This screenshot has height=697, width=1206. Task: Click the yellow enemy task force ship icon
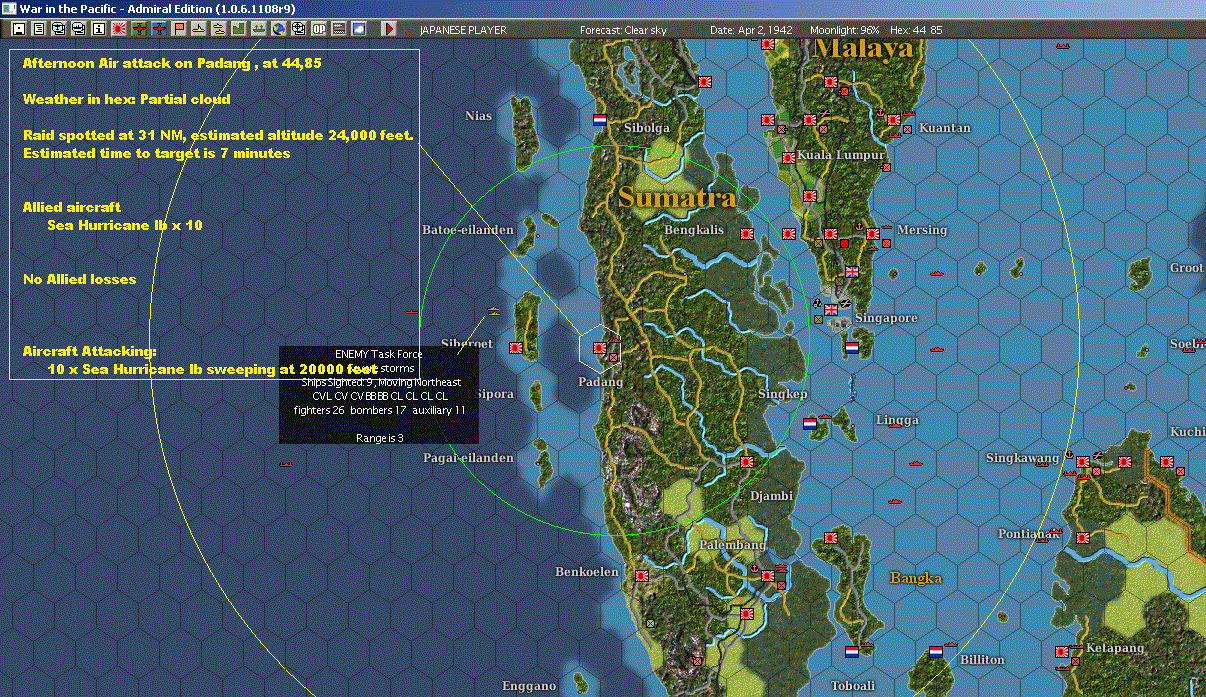pyautogui.click(x=493, y=312)
